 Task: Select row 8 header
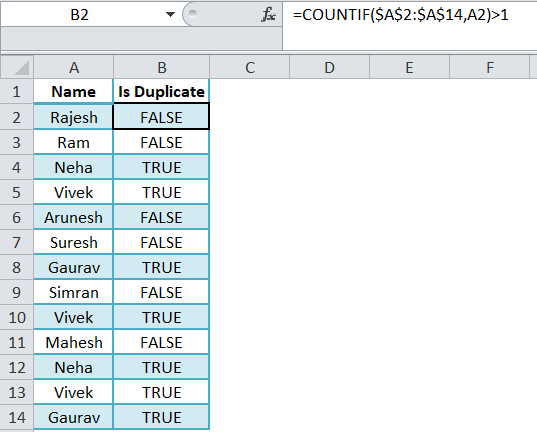click(x=16, y=267)
